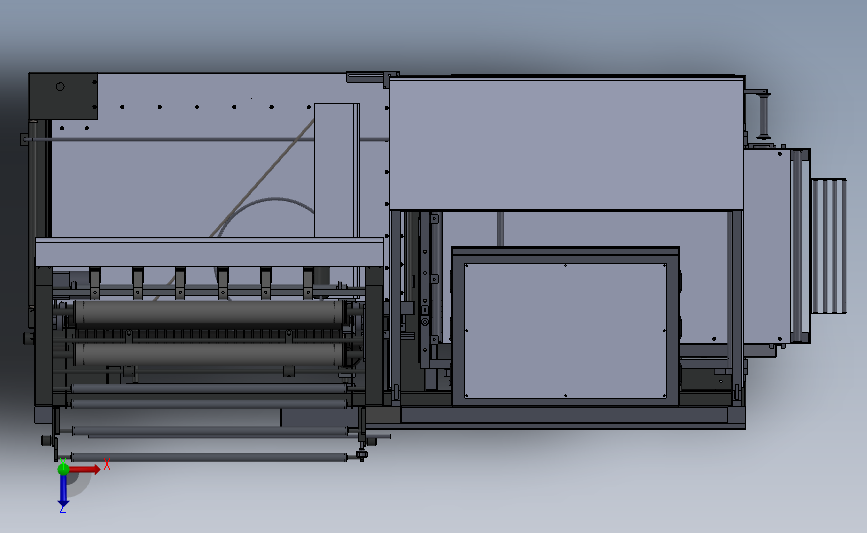Select the finned housing at far right
Image resolution: width=867 pixels, height=533 pixels.
pos(829,246)
